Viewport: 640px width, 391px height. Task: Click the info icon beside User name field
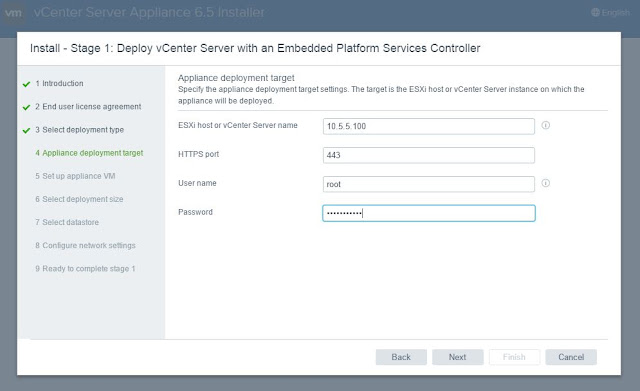[x=545, y=183]
